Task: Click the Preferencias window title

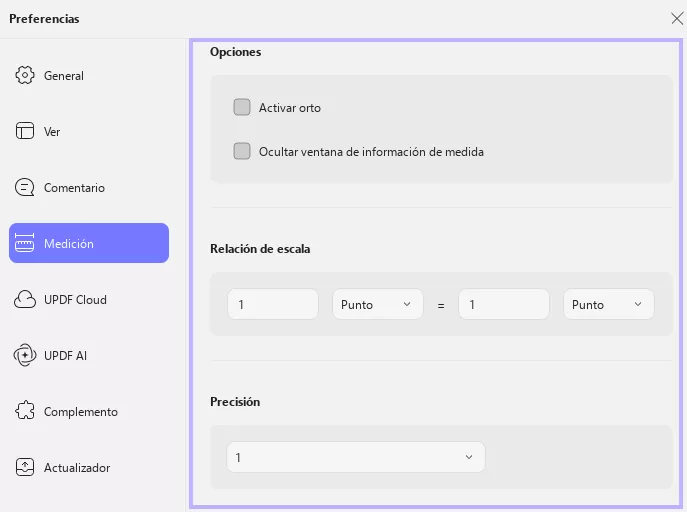Action: coord(44,19)
